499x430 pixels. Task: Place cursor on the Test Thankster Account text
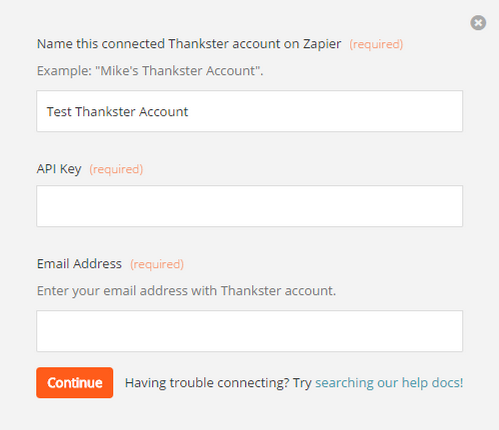[117, 112]
